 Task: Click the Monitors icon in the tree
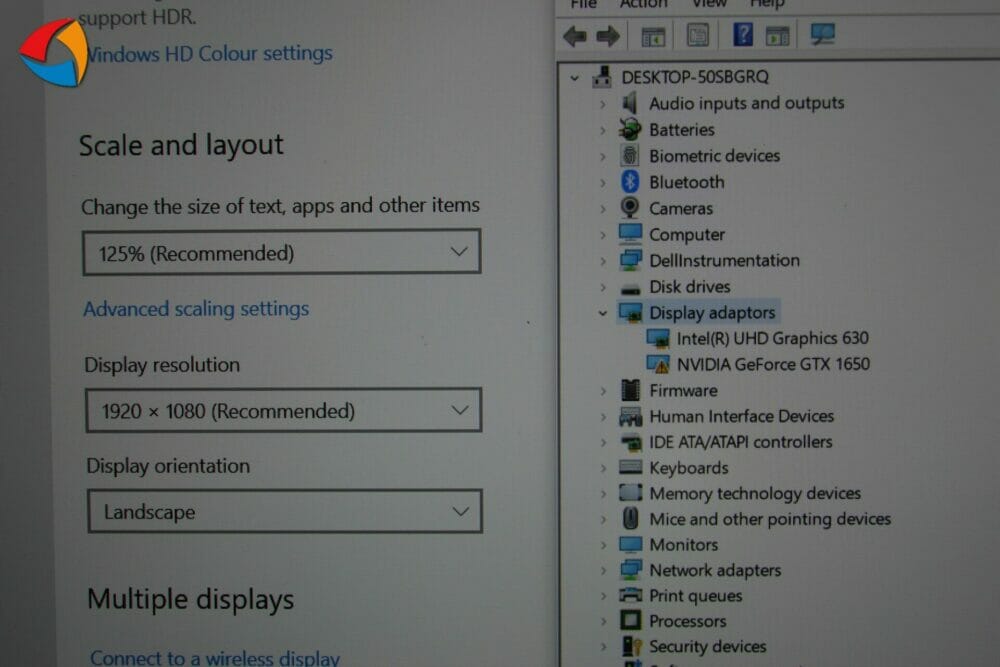click(x=631, y=544)
